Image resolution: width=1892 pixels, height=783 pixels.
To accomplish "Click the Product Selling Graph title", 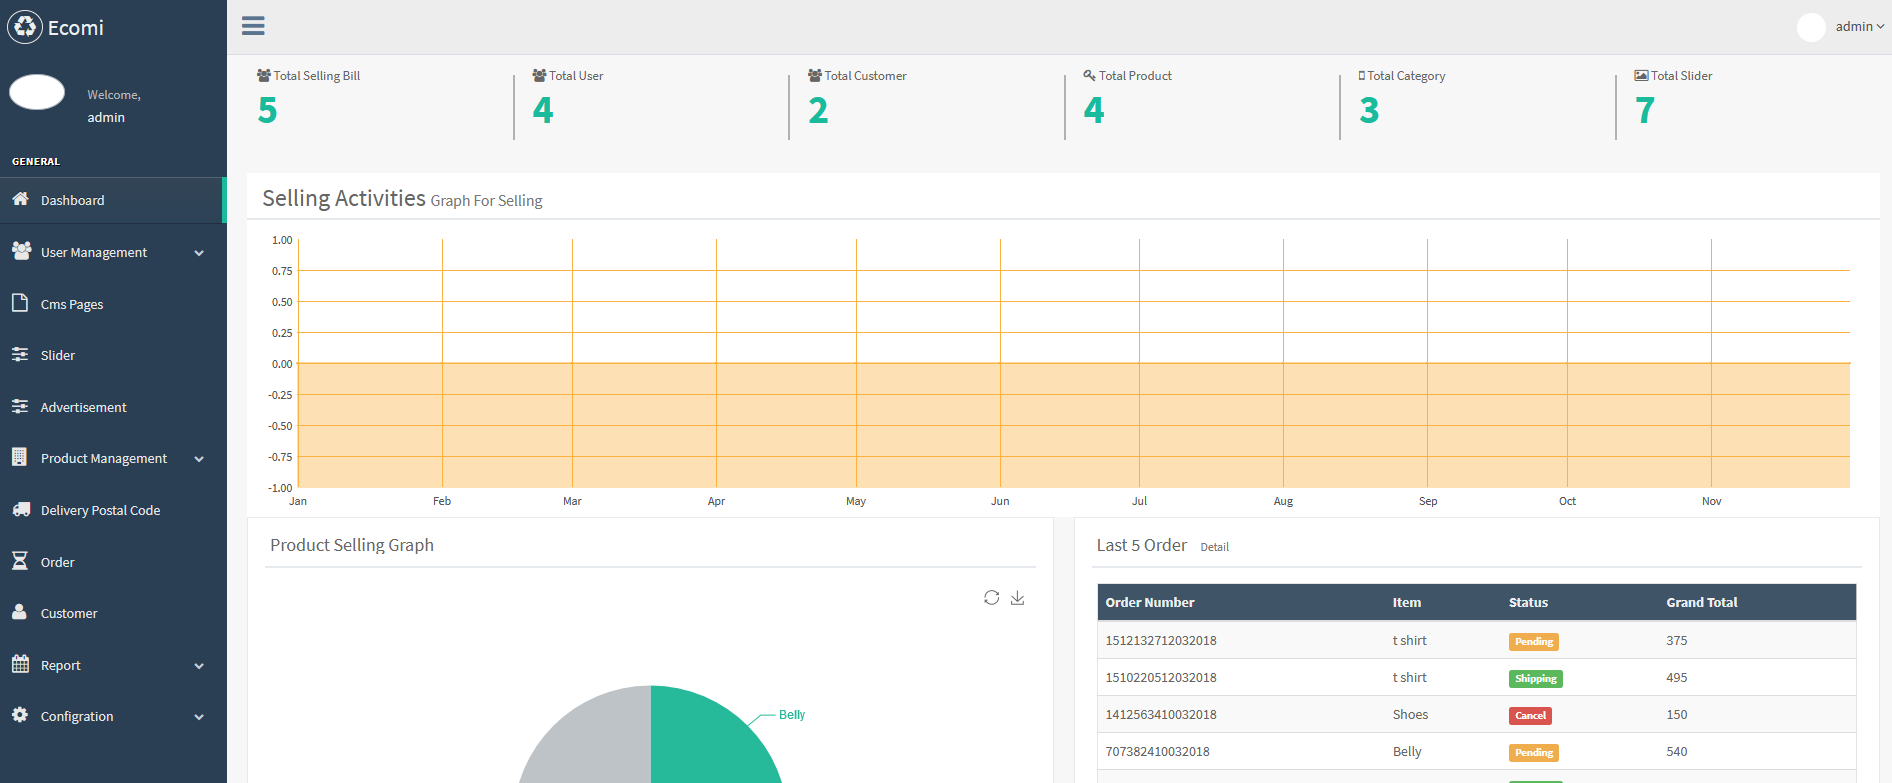I will coord(352,545).
